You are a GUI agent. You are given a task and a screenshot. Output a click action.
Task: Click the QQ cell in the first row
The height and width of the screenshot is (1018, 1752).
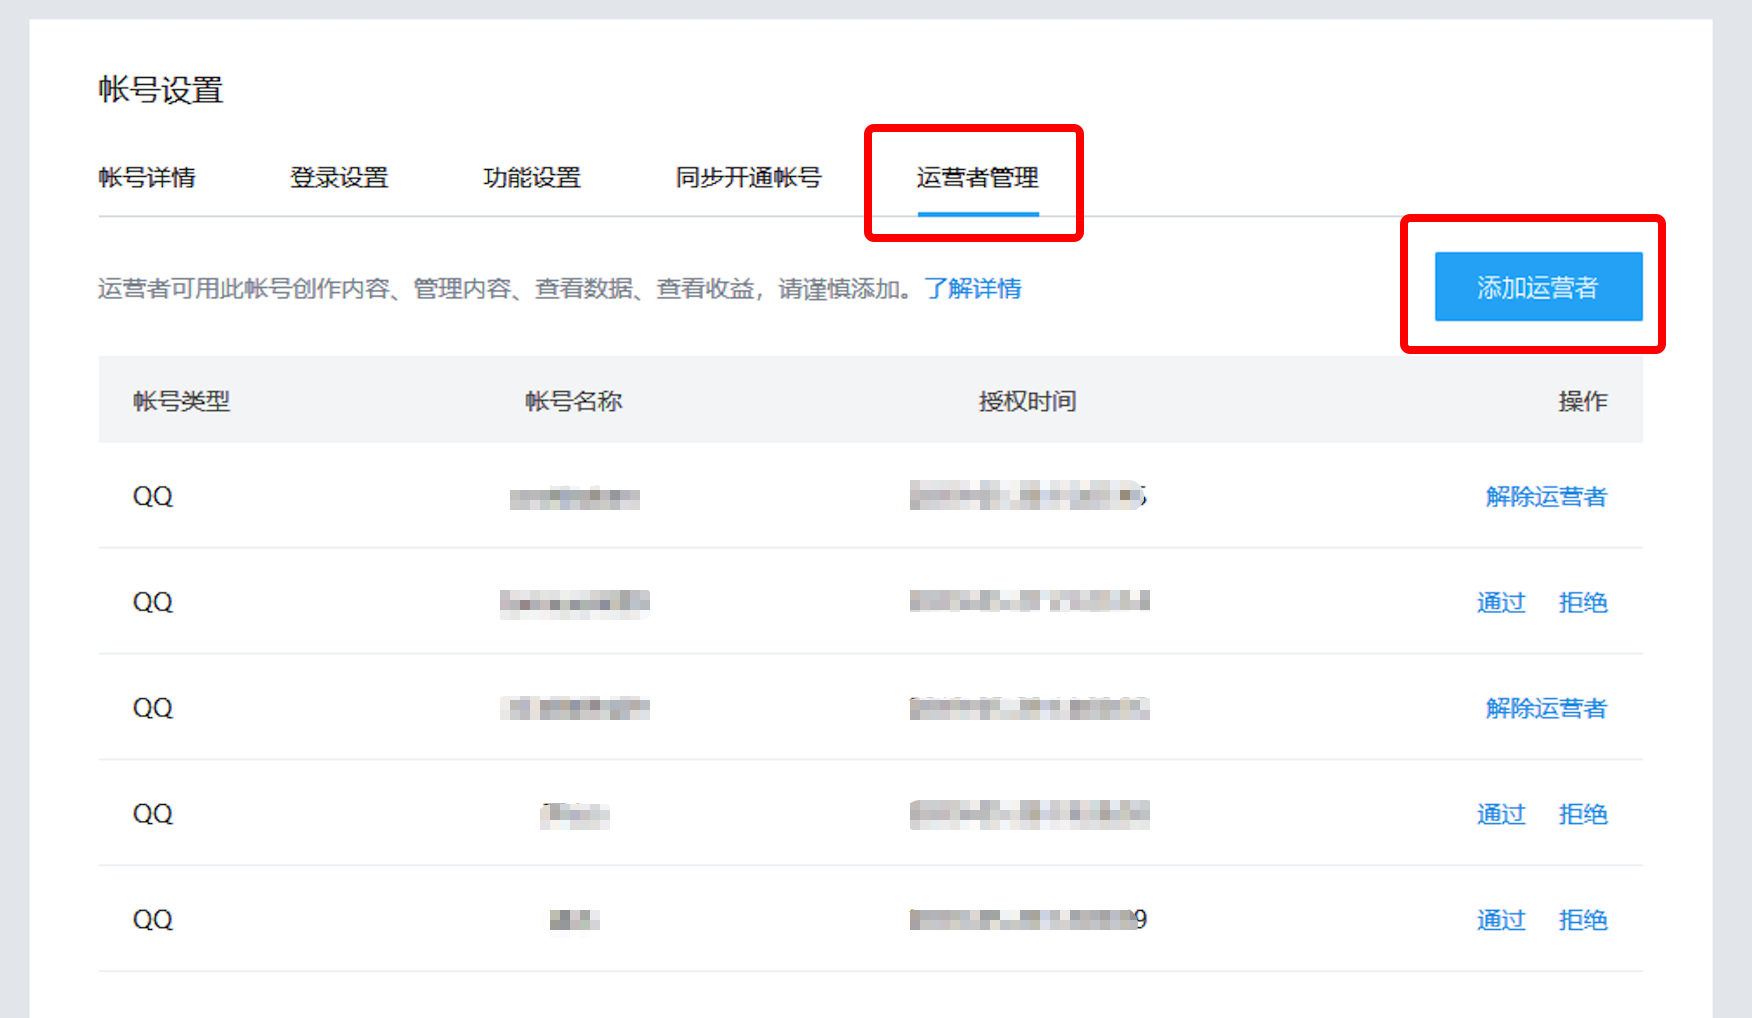tap(153, 496)
